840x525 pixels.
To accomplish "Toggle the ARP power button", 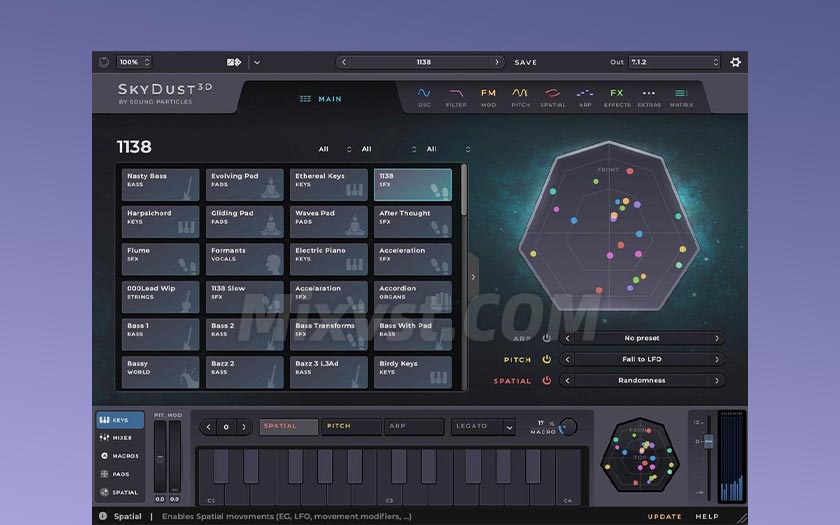I will pos(546,338).
